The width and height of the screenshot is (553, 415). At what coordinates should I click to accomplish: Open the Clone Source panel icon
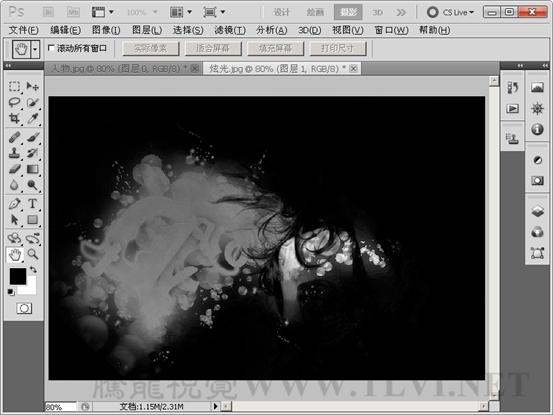[512, 139]
